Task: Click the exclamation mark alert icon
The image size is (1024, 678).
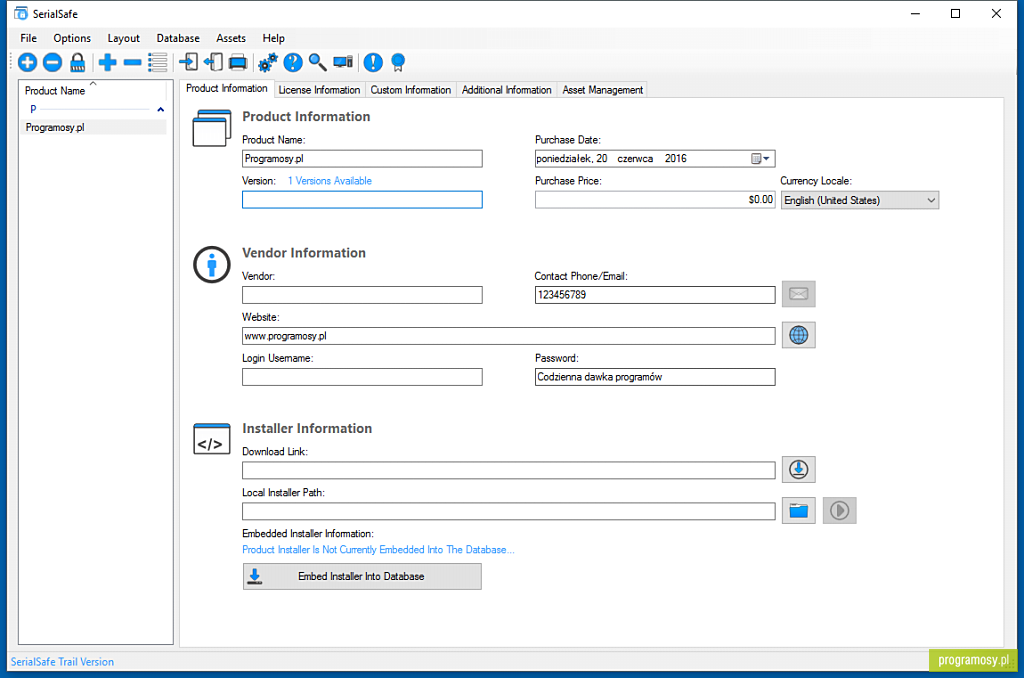Action: (373, 63)
